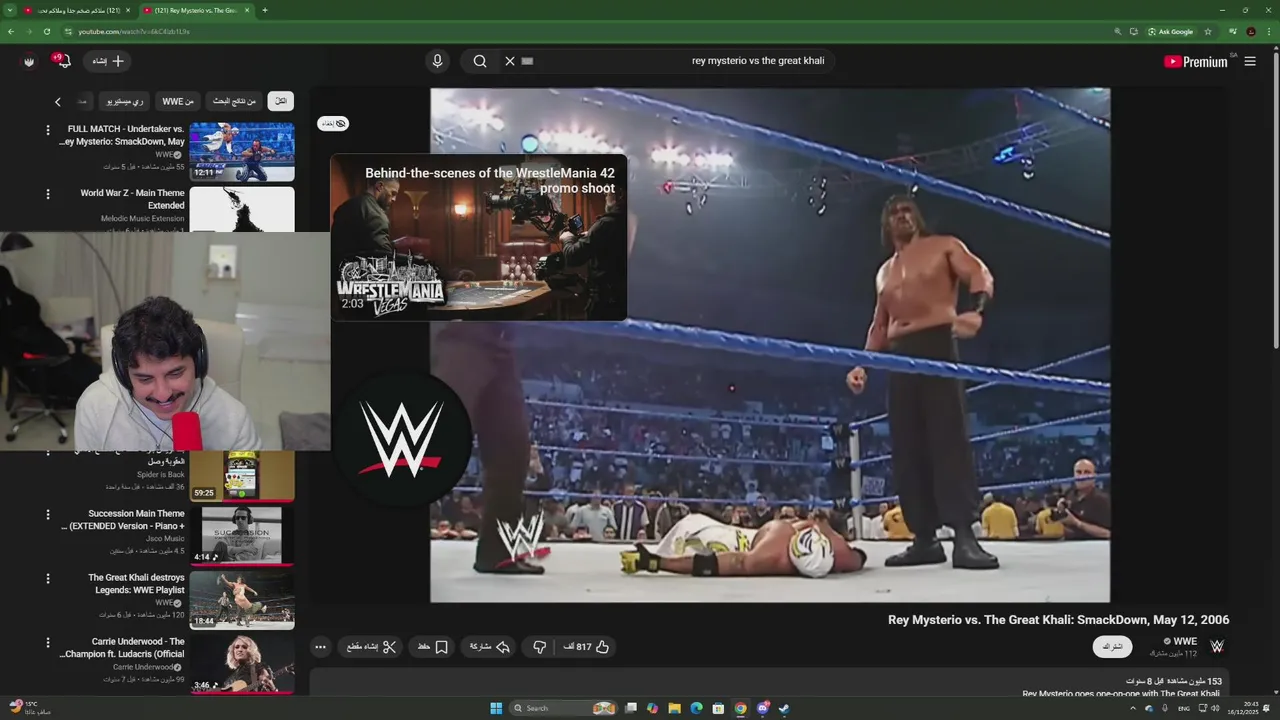Click 'The Great Khali destroys Legends' title
1280x720 pixels.
pos(136,584)
